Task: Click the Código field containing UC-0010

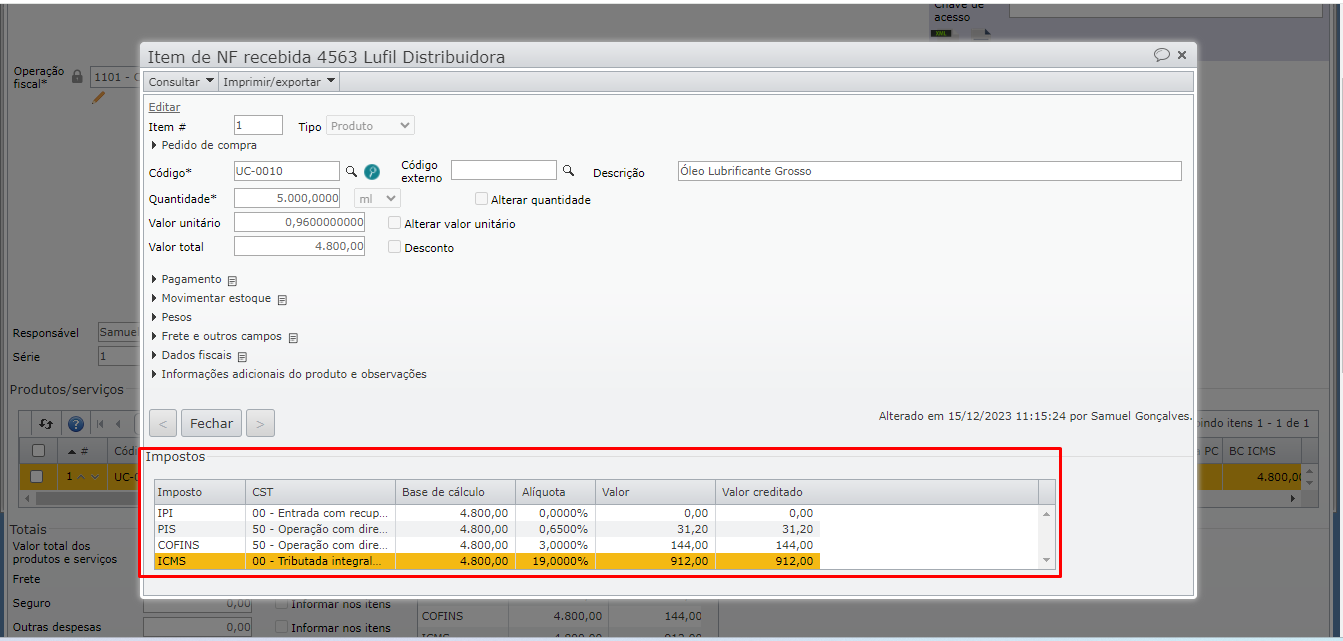Action: pyautogui.click(x=286, y=171)
